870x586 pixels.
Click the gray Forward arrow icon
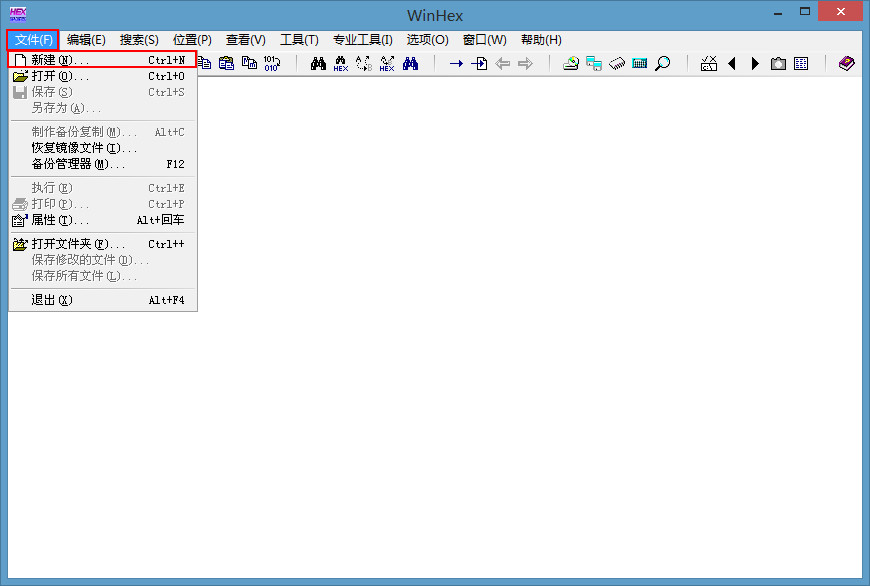click(x=525, y=64)
